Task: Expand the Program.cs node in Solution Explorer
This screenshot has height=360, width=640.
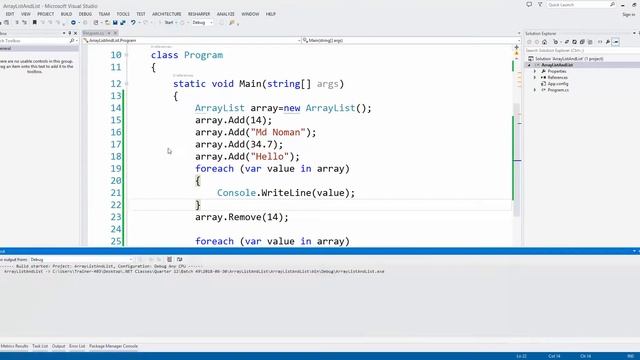Action: [x=535, y=90]
